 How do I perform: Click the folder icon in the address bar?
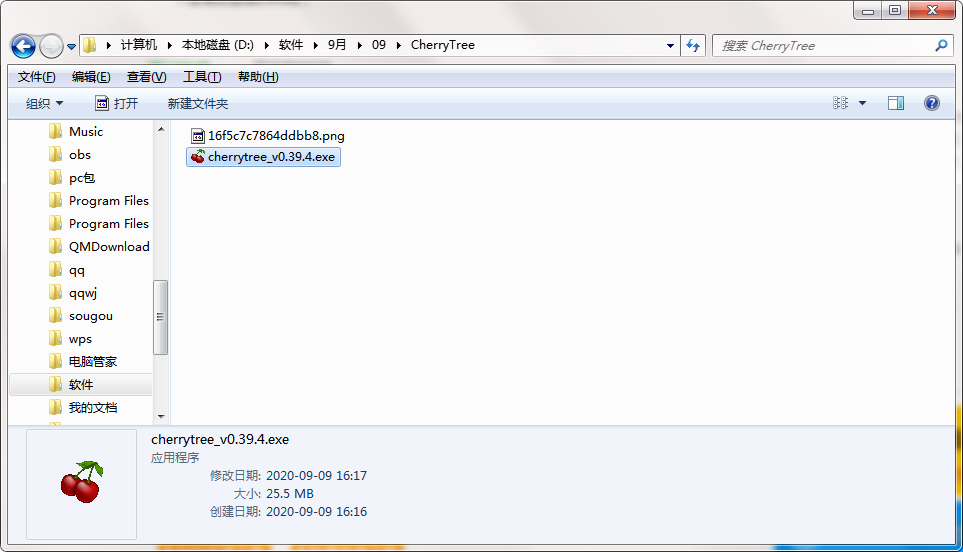pos(90,45)
